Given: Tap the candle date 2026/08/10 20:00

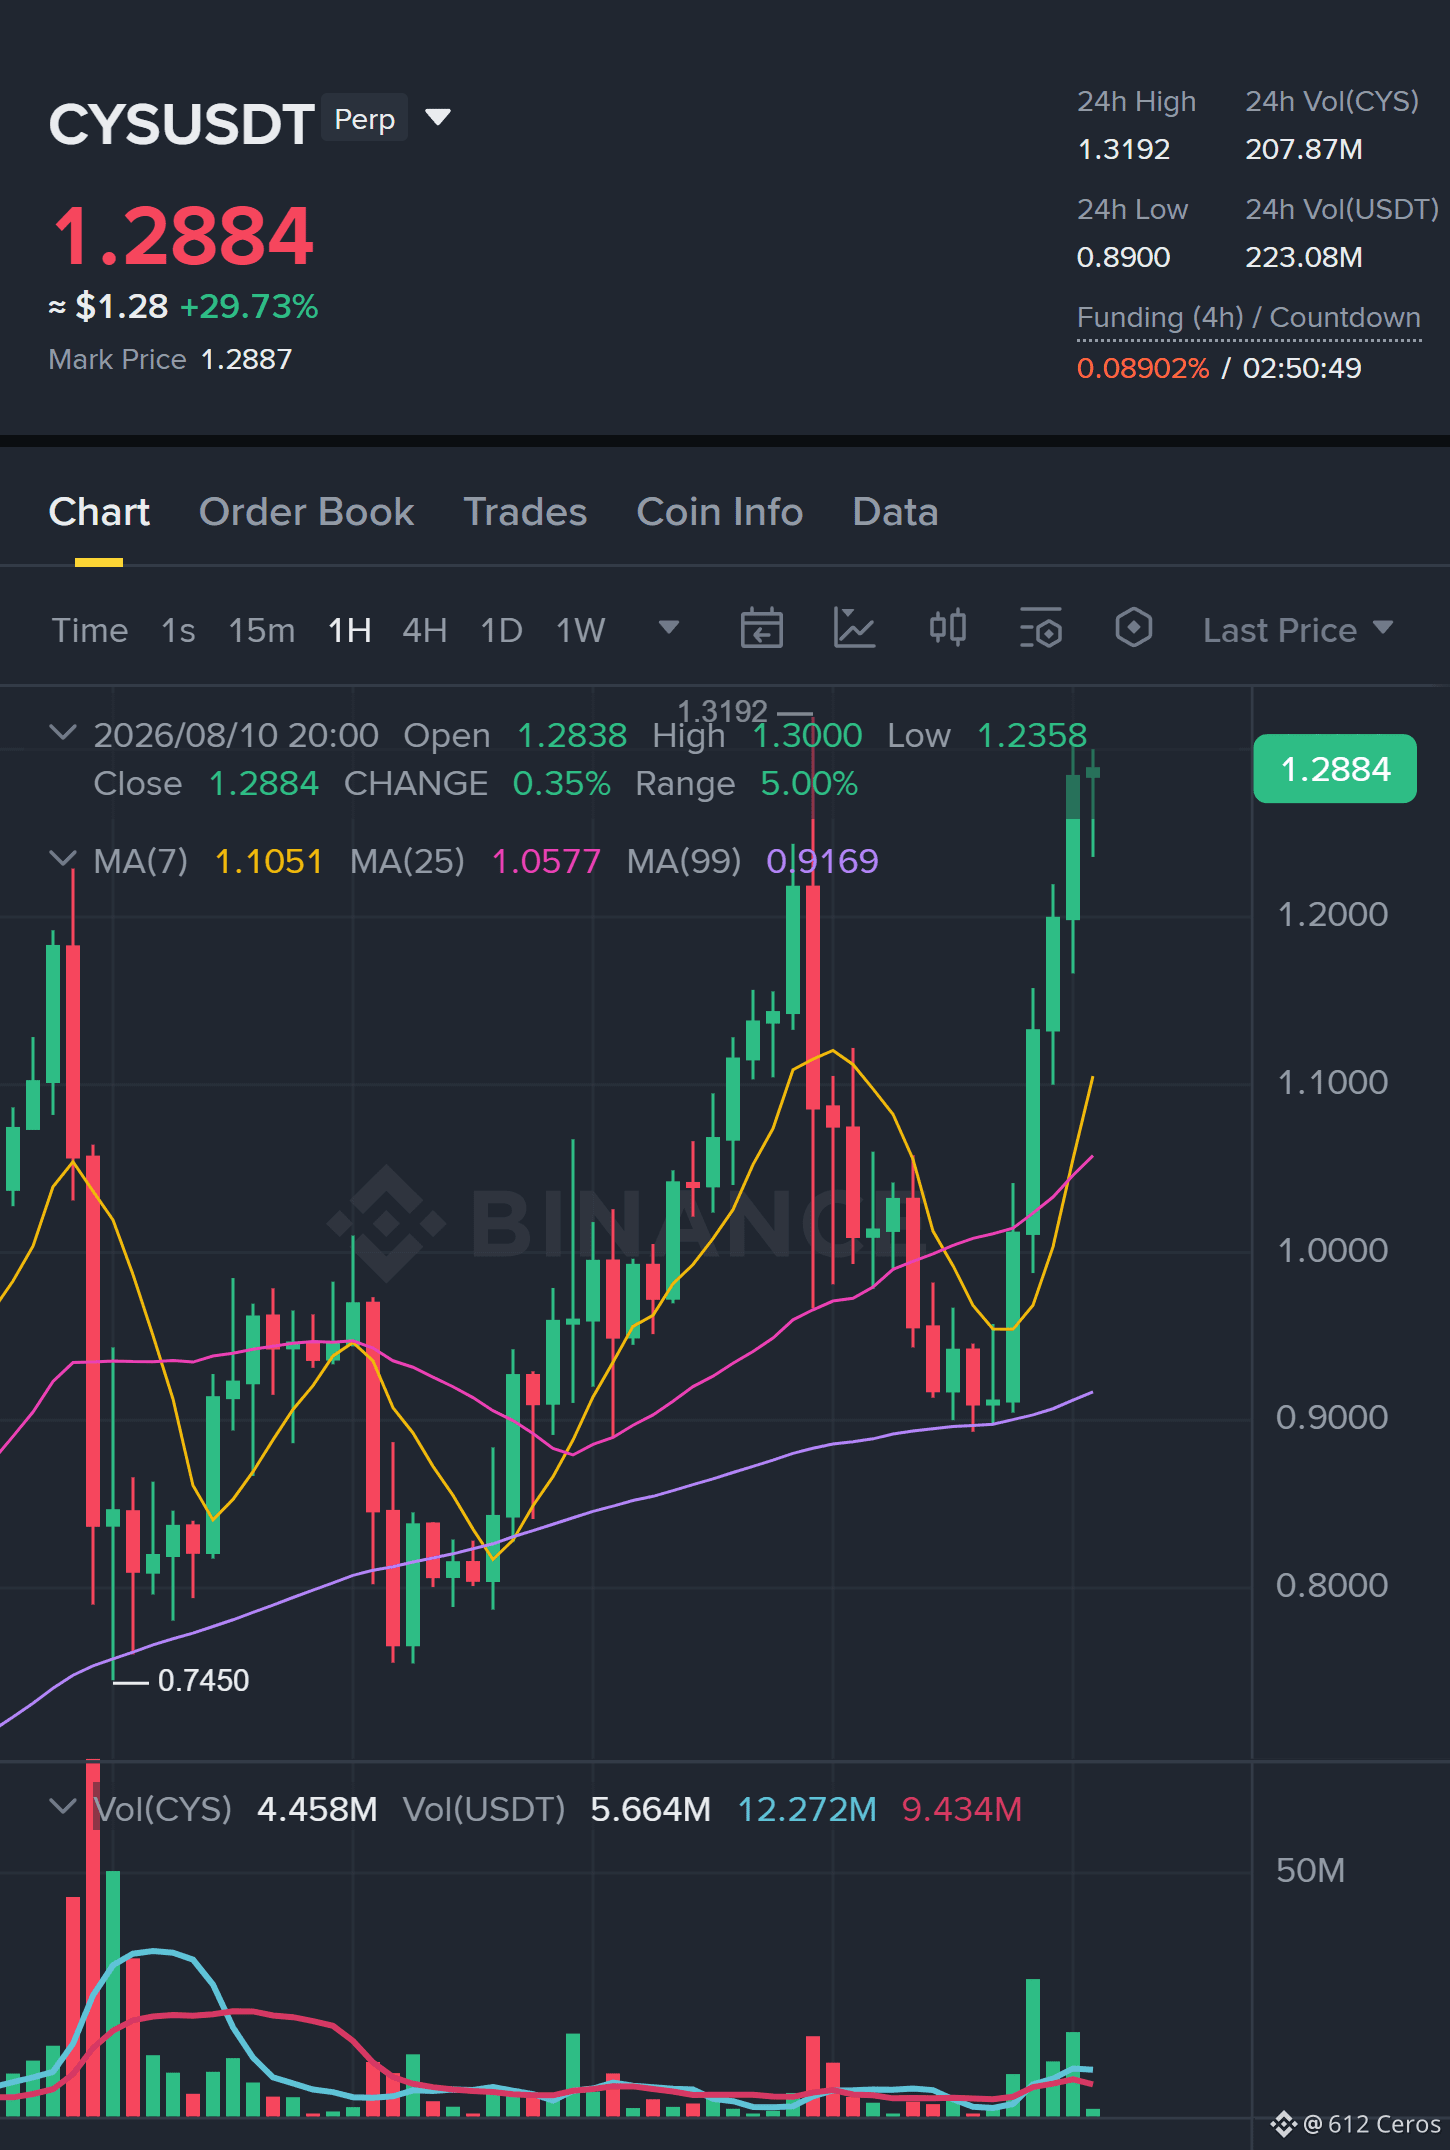Looking at the screenshot, I should [236, 735].
